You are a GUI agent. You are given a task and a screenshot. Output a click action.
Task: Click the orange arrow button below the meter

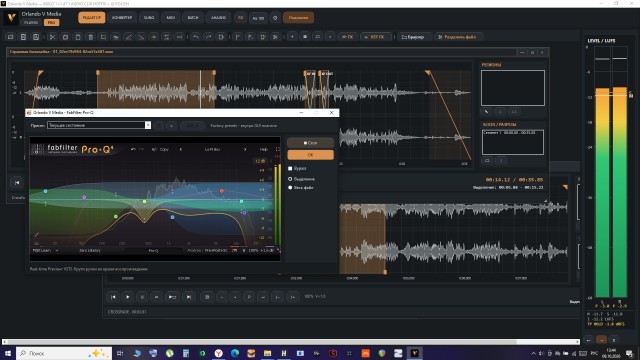pos(601,340)
